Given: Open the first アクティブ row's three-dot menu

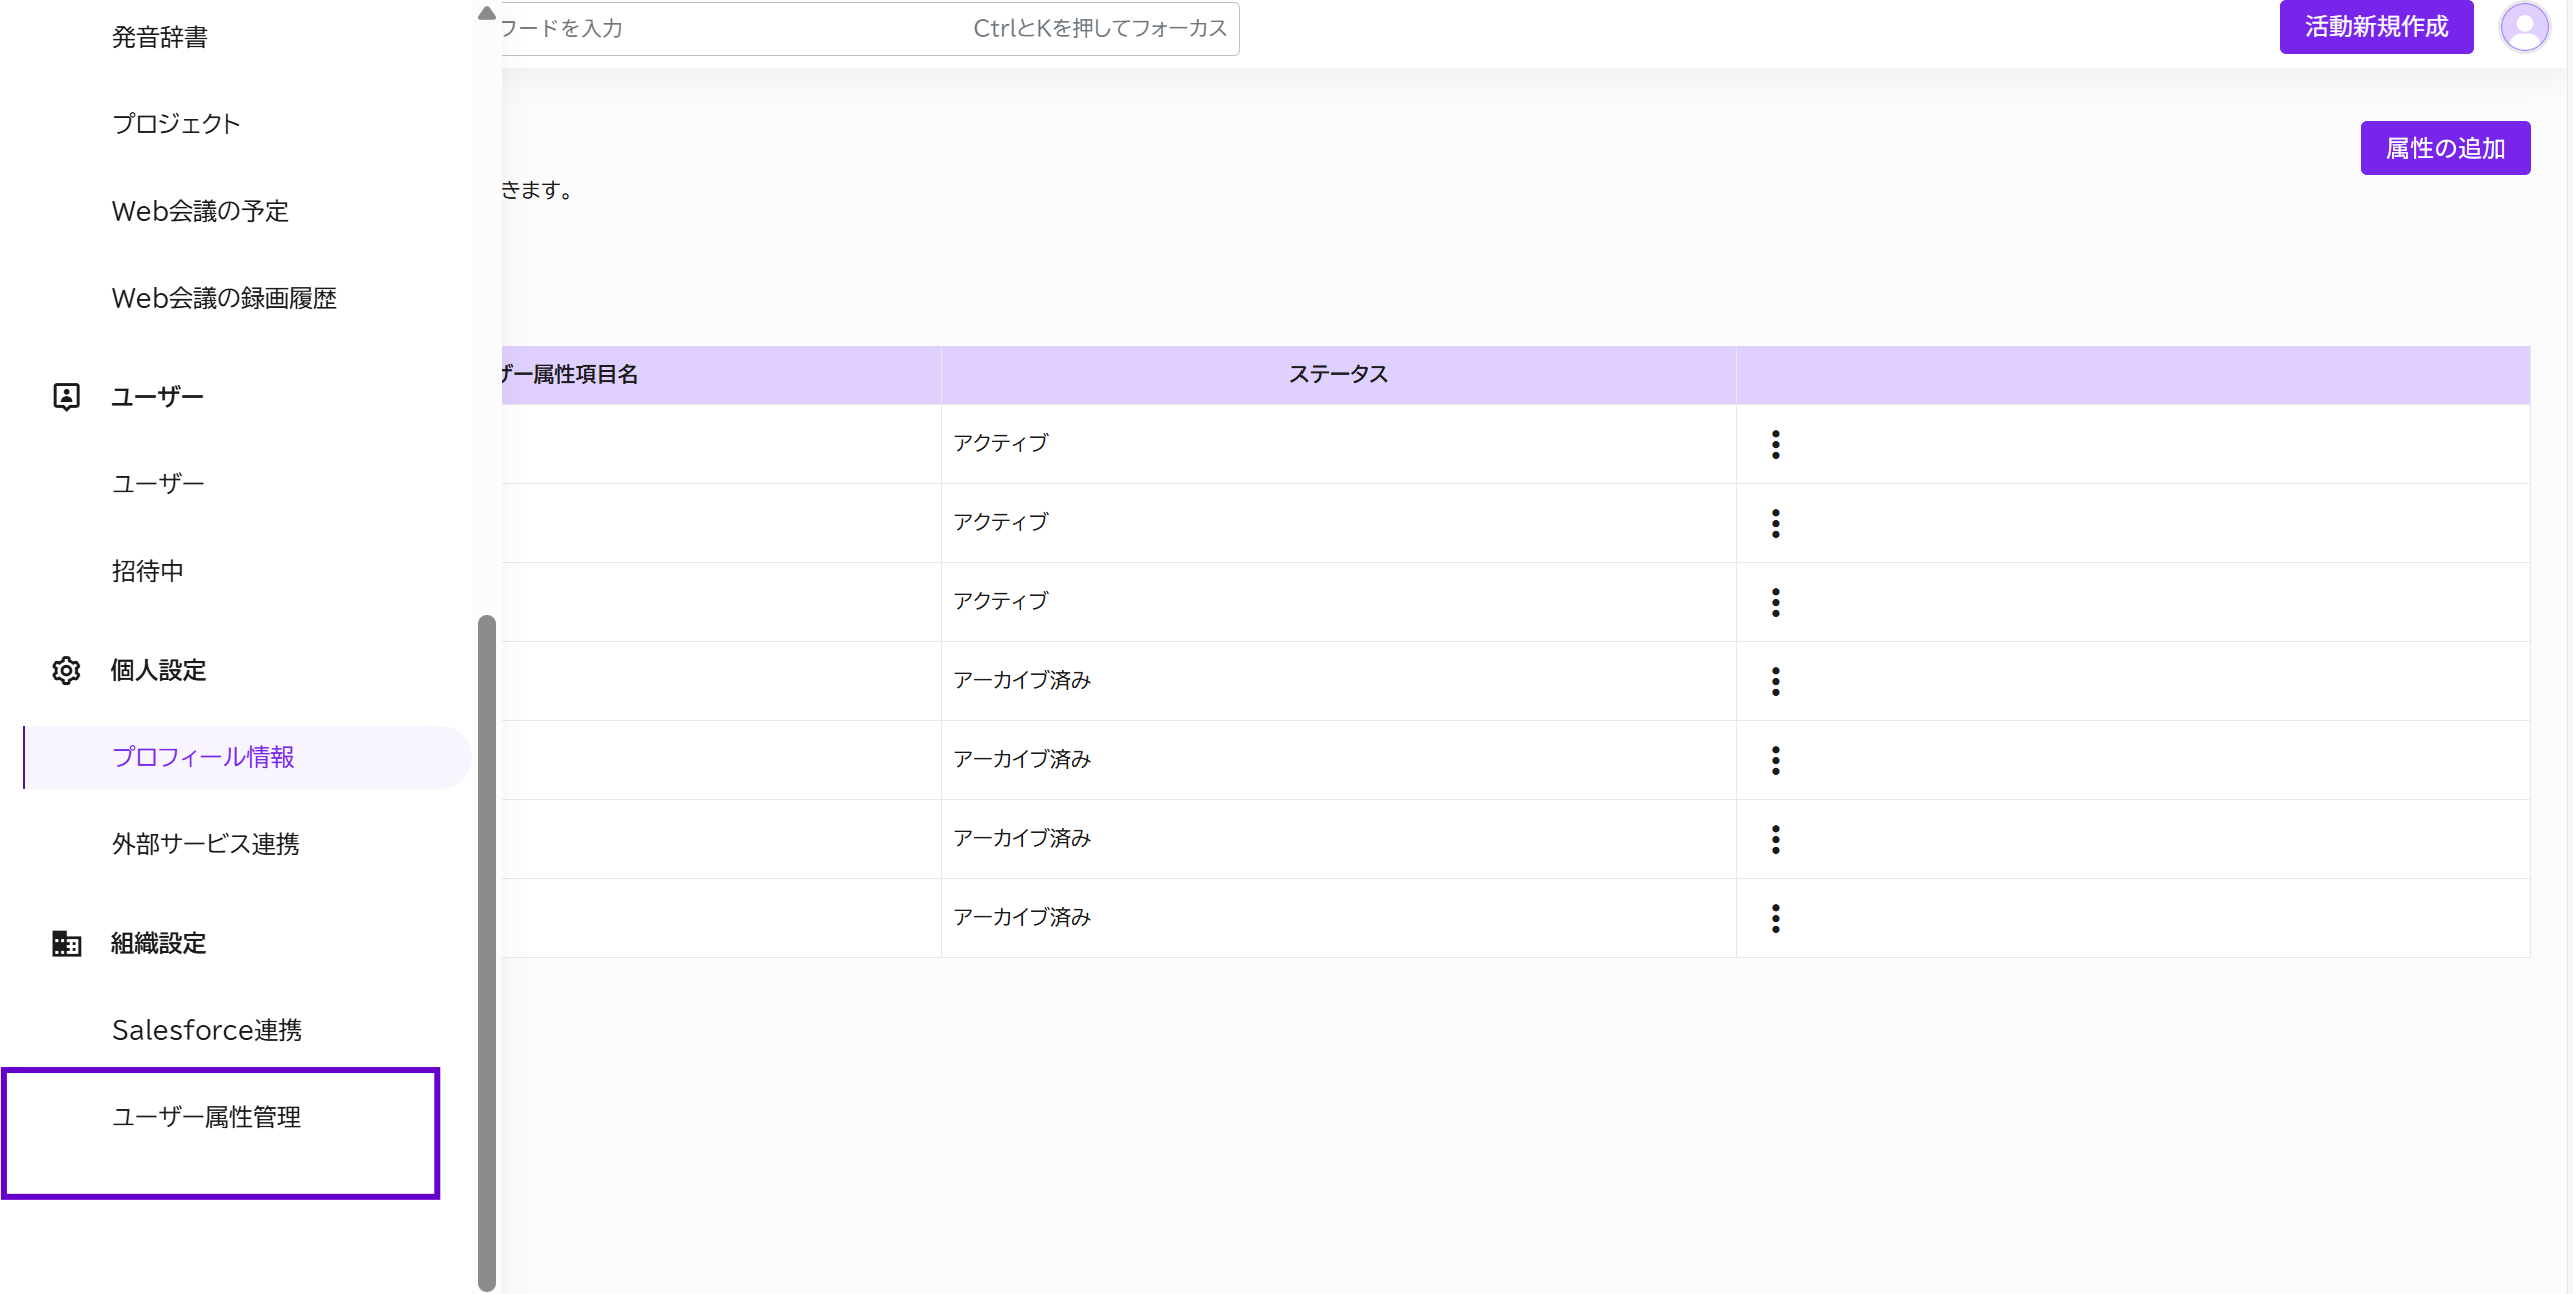Looking at the screenshot, I should [x=1775, y=444].
